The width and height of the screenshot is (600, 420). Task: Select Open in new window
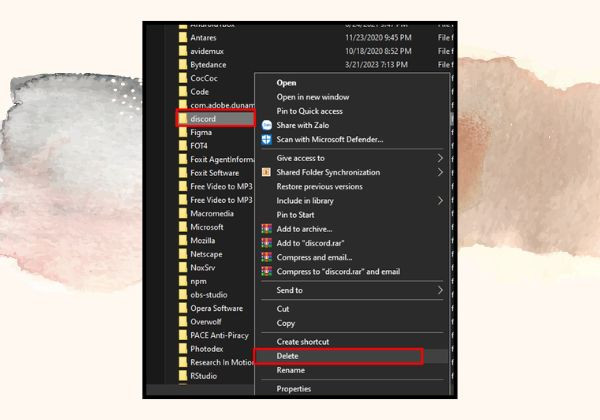(313, 97)
